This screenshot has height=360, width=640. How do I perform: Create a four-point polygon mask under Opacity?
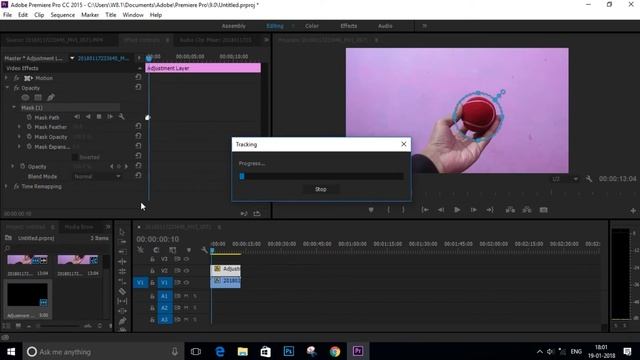point(38,98)
